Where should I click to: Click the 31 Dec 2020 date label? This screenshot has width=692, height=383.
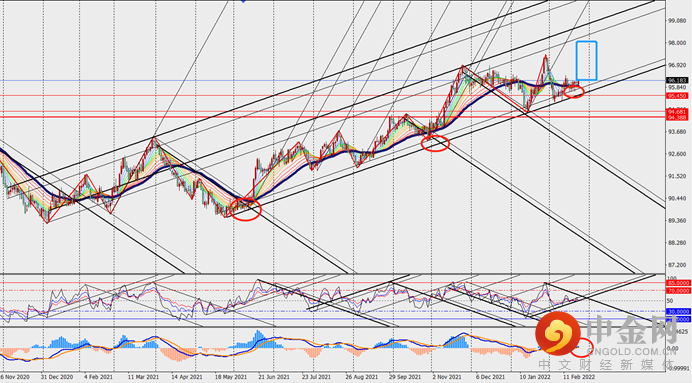coord(57,377)
